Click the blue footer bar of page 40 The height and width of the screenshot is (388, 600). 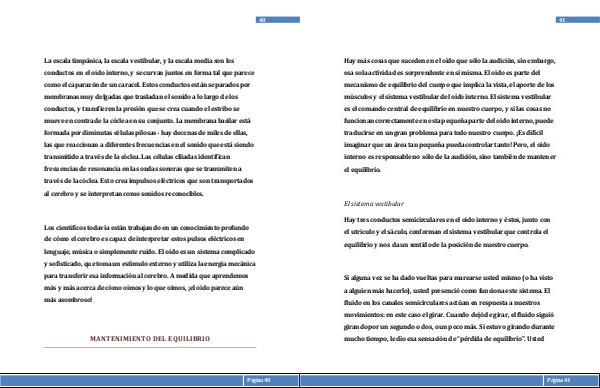[150, 380]
